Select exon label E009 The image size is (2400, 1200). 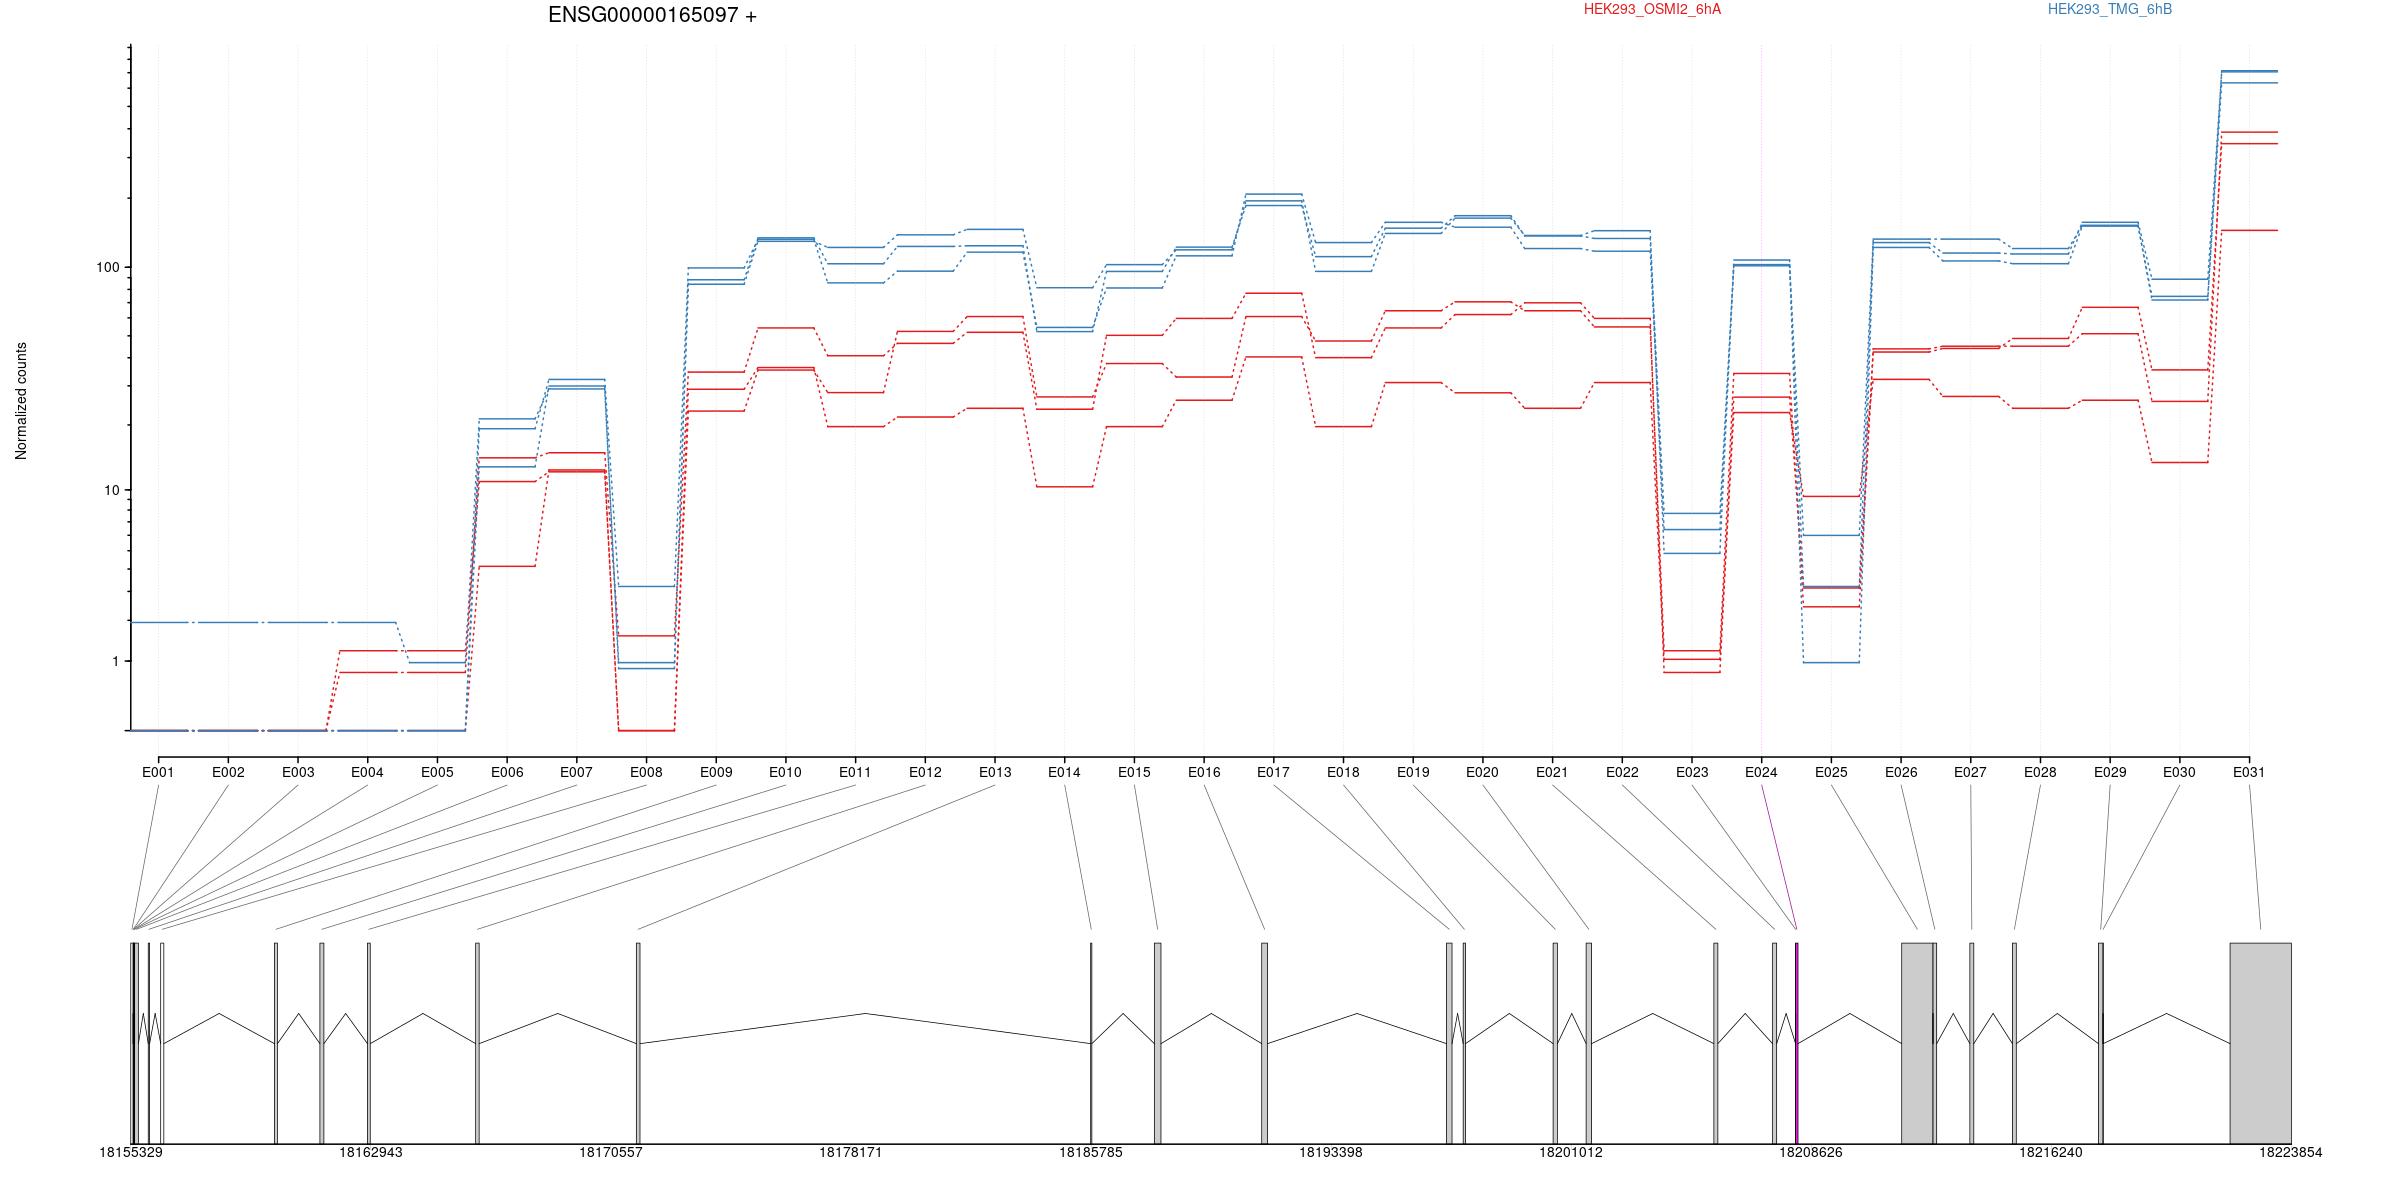[x=716, y=772]
